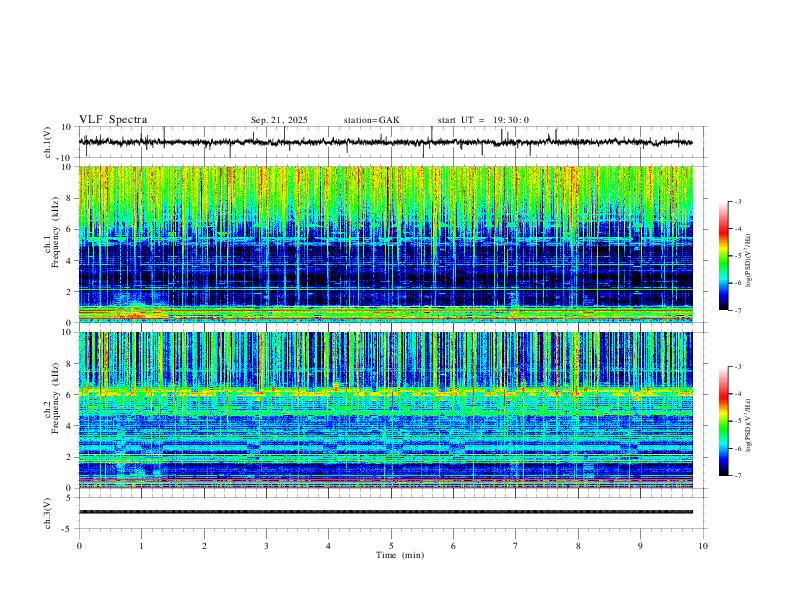The height and width of the screenshot is (612, 792).
Task: Click the ch.1 voltage waveform trace
Action: tap(386, 142)
